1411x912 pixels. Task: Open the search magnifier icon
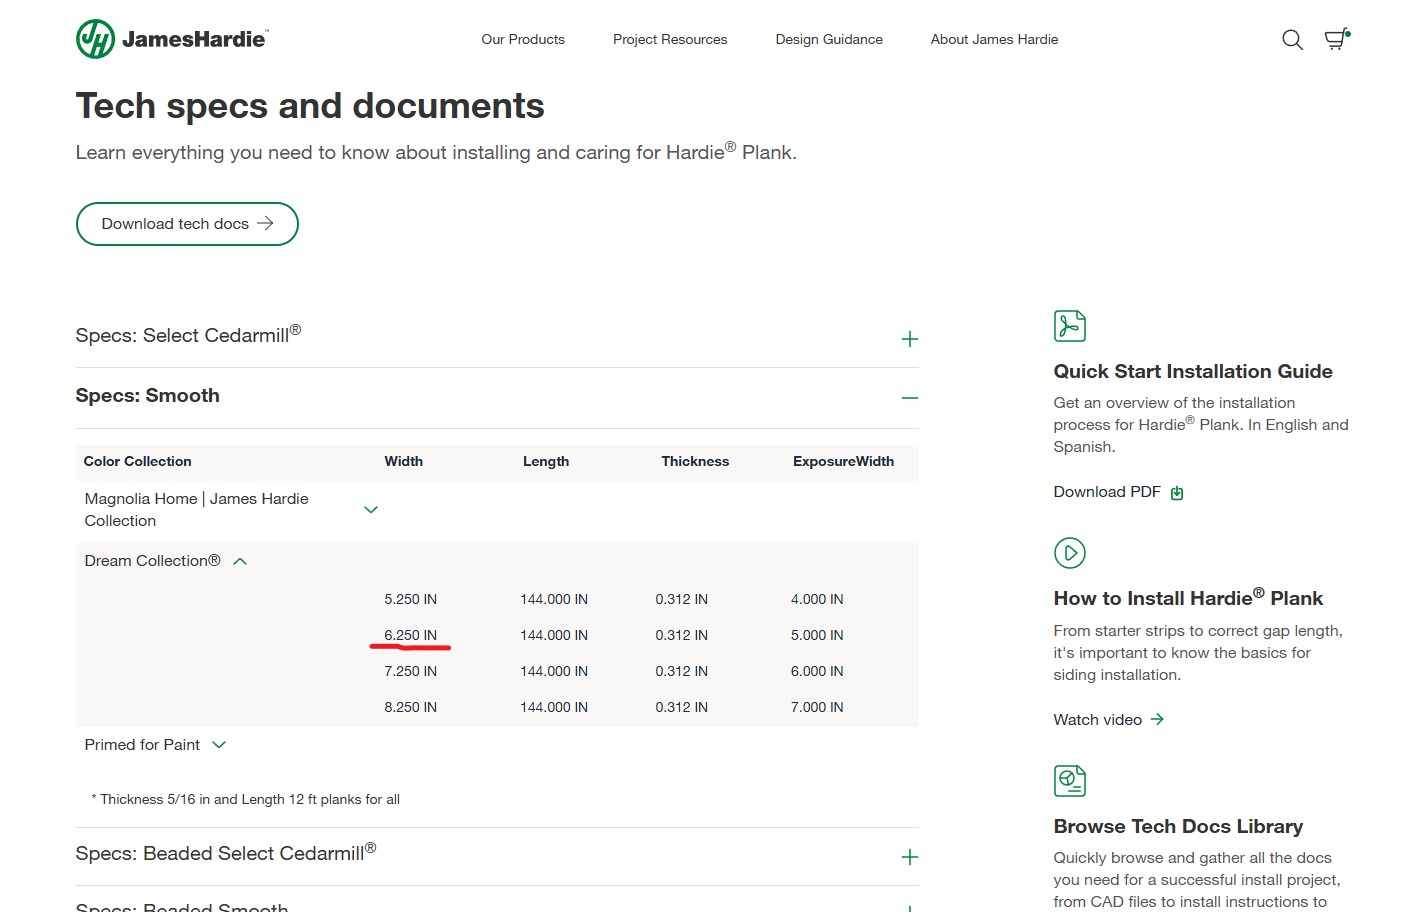pyautogui.click(x=1292, y=40)
